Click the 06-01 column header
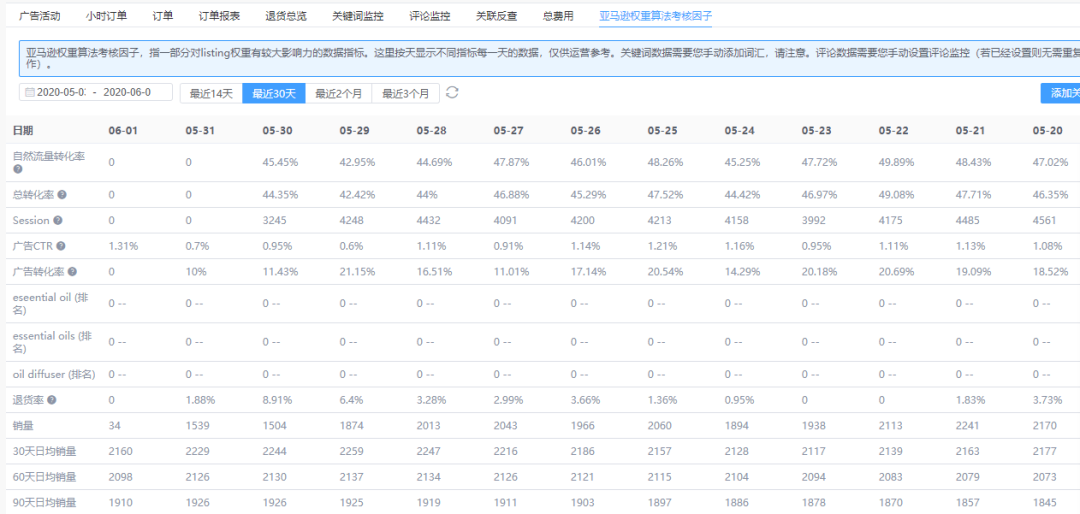The height and width of the screenshot is (514, 1080). click(x=121, y=130)
